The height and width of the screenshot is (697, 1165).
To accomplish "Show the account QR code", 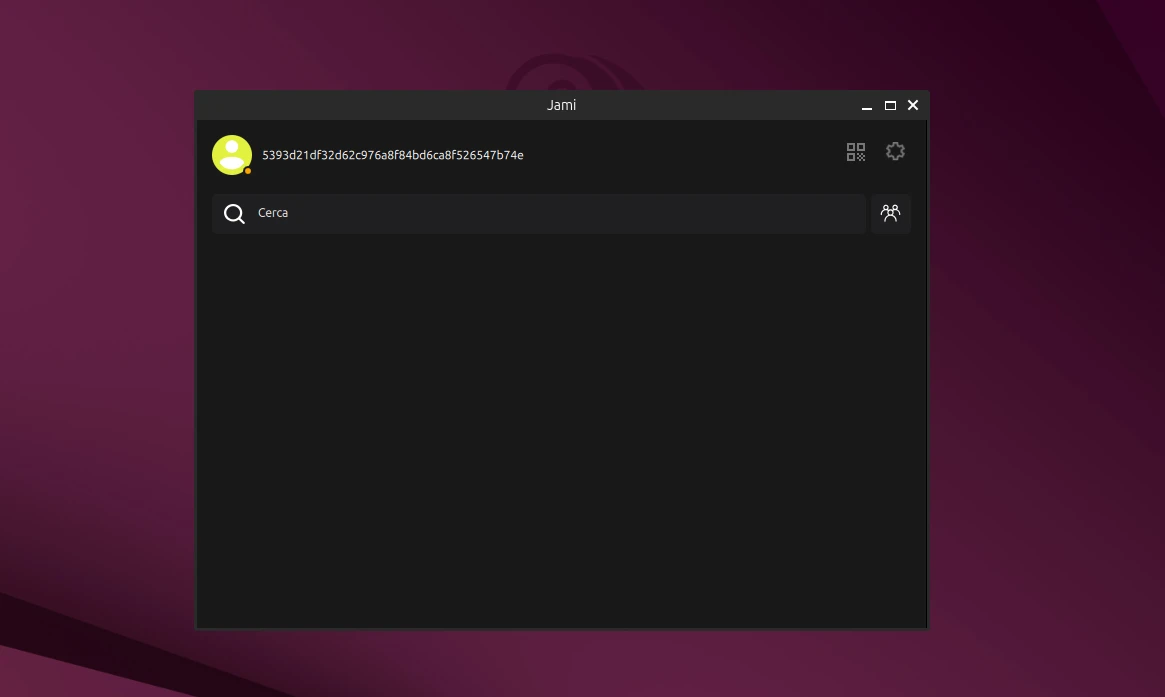I will (x=855, y=152).
